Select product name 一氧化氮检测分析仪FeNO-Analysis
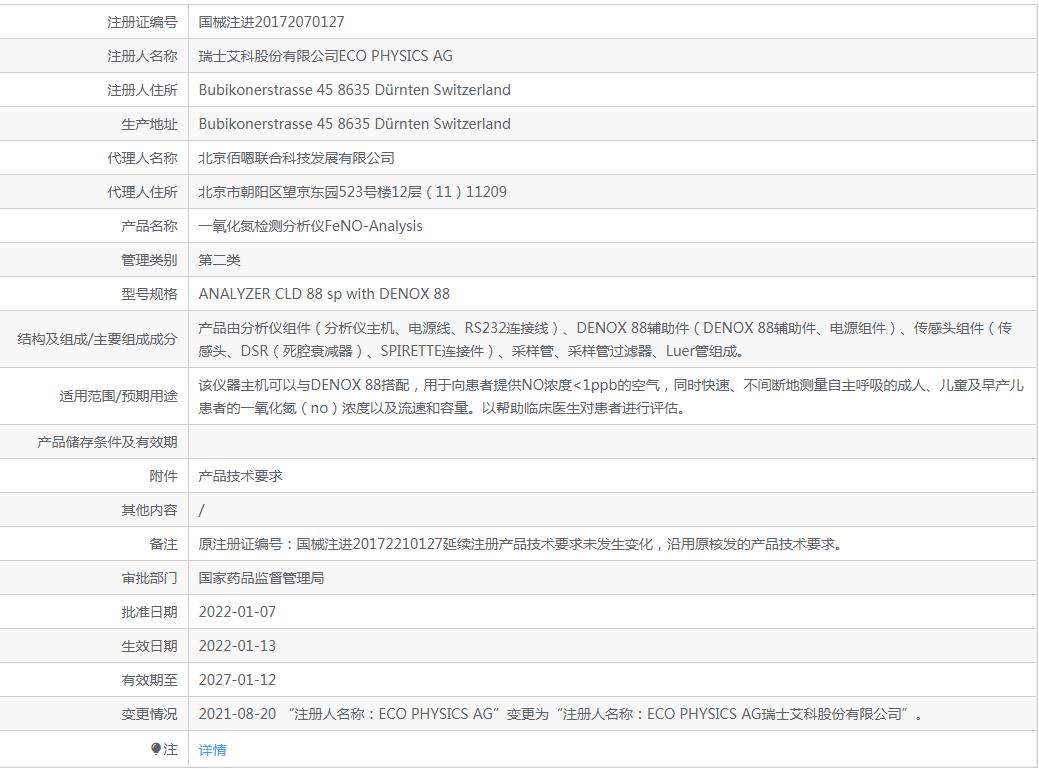 310,226
